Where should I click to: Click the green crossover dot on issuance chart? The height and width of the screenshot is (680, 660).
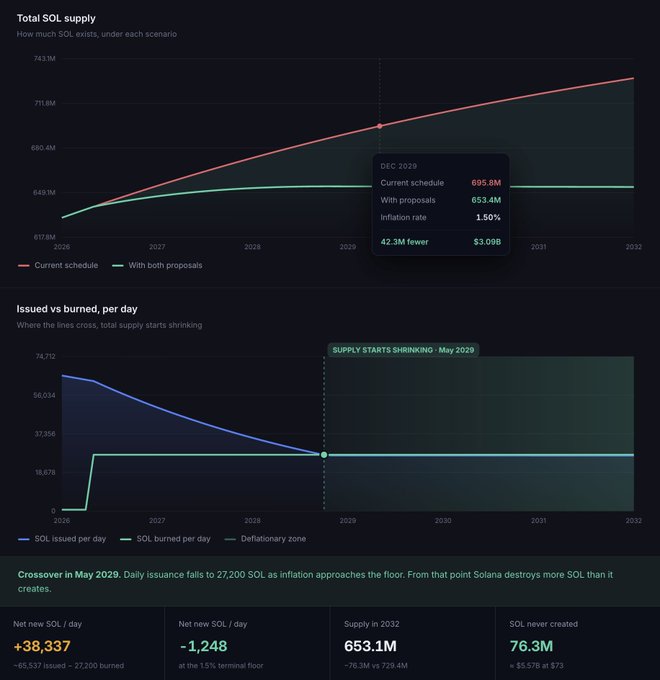pos(324,455)
